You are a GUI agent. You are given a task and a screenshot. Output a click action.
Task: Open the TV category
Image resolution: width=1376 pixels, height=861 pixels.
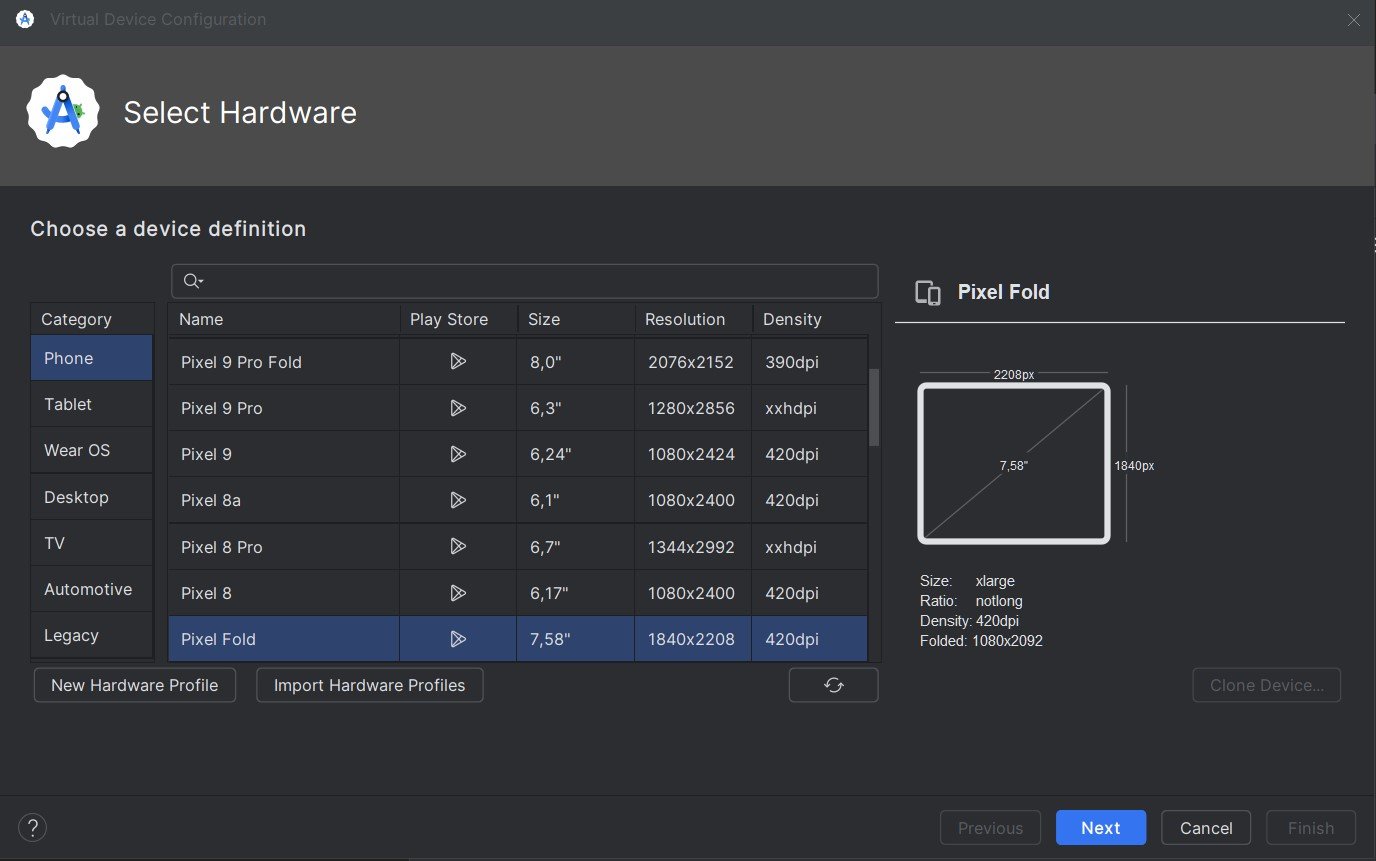click(x=92, y=543)
